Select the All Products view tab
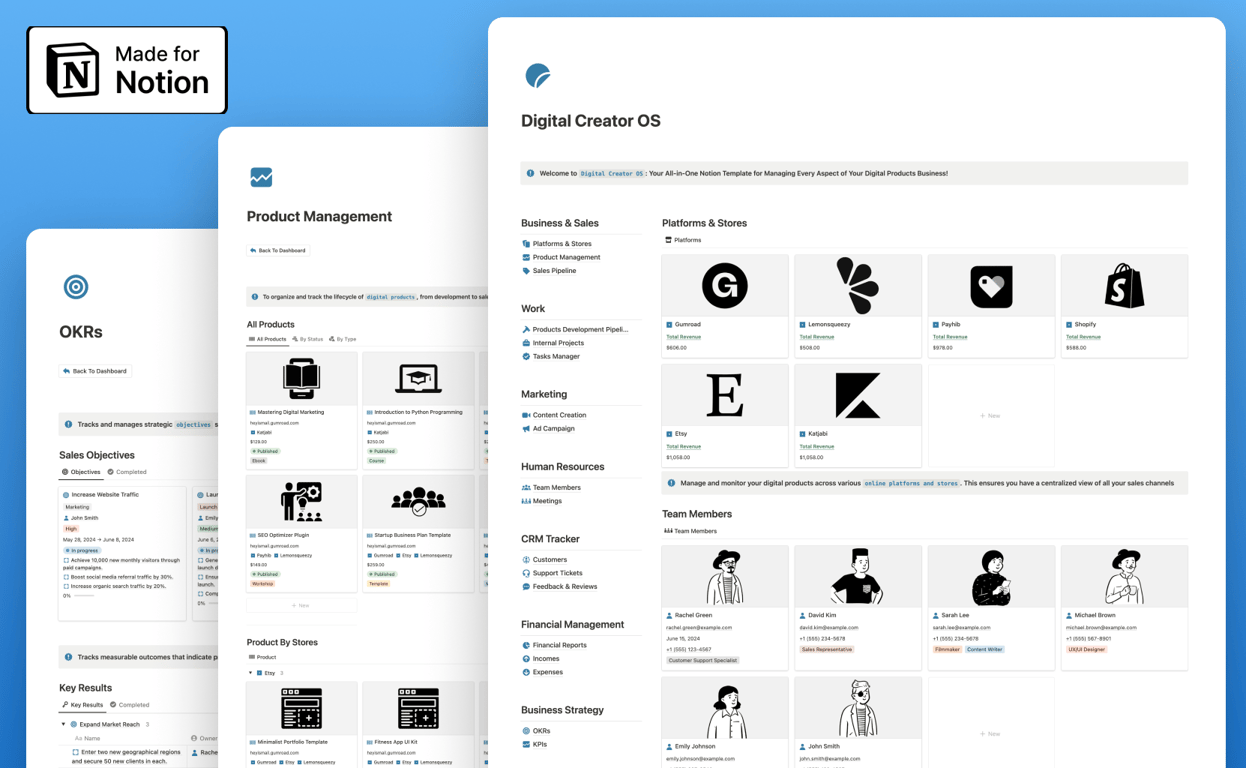Image resolution: width=1246 pixels, height=768 pixels. point(267,339)
